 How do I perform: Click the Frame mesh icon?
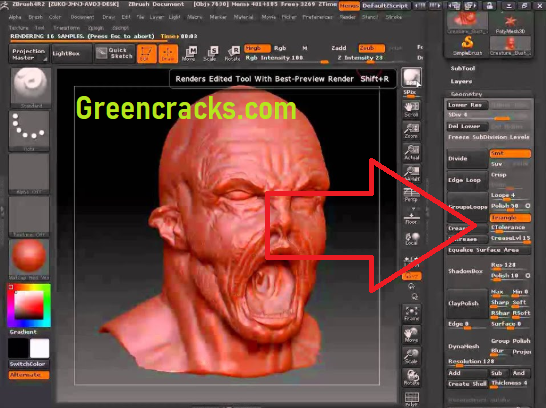click(x=411, y=313)
